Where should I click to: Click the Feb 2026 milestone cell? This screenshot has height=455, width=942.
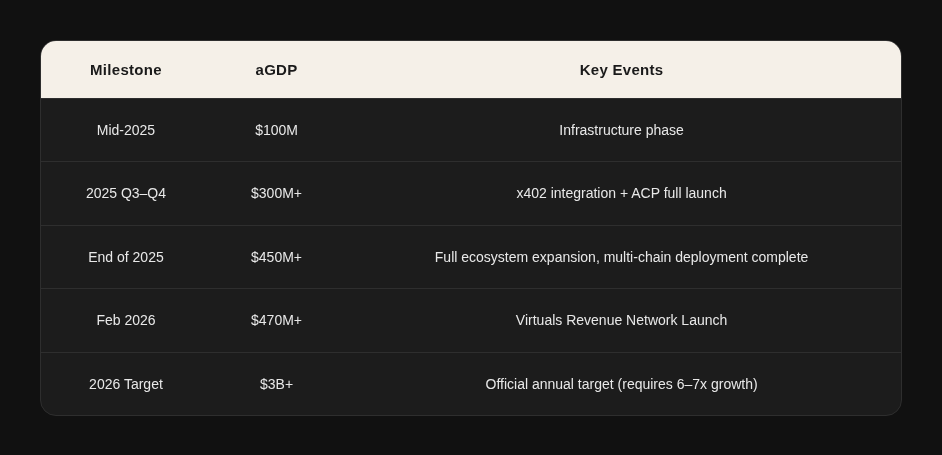coord(126,320)
